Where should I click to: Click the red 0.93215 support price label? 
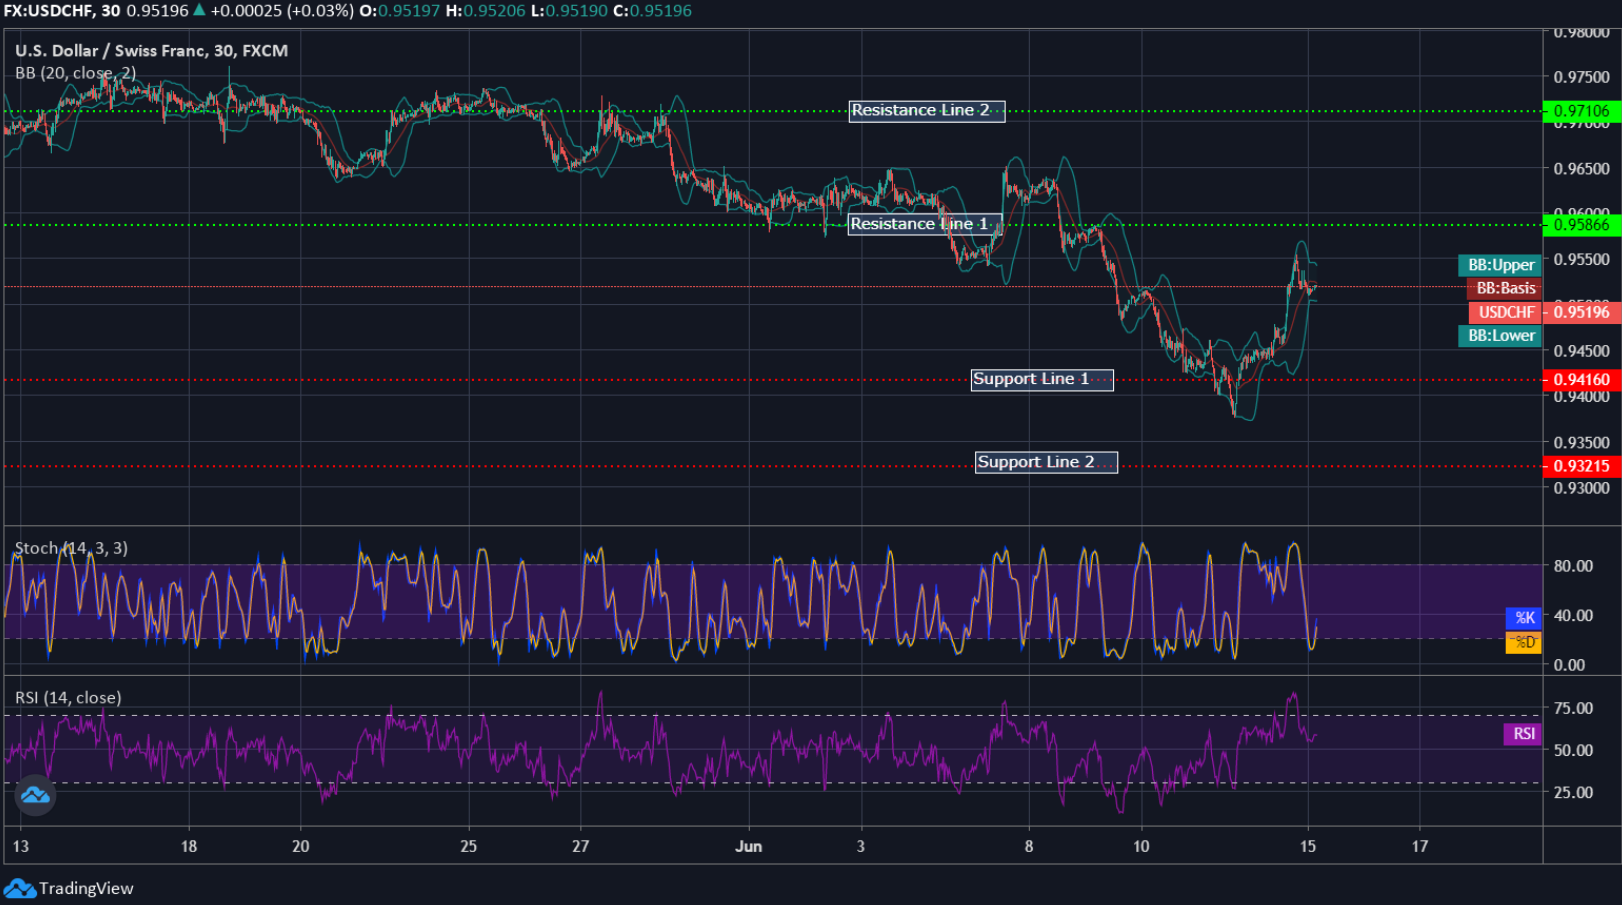1580,466
